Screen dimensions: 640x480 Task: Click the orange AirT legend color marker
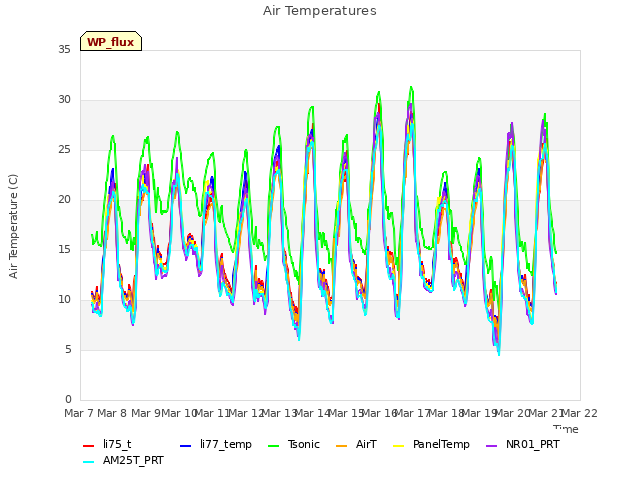point(342,446)
